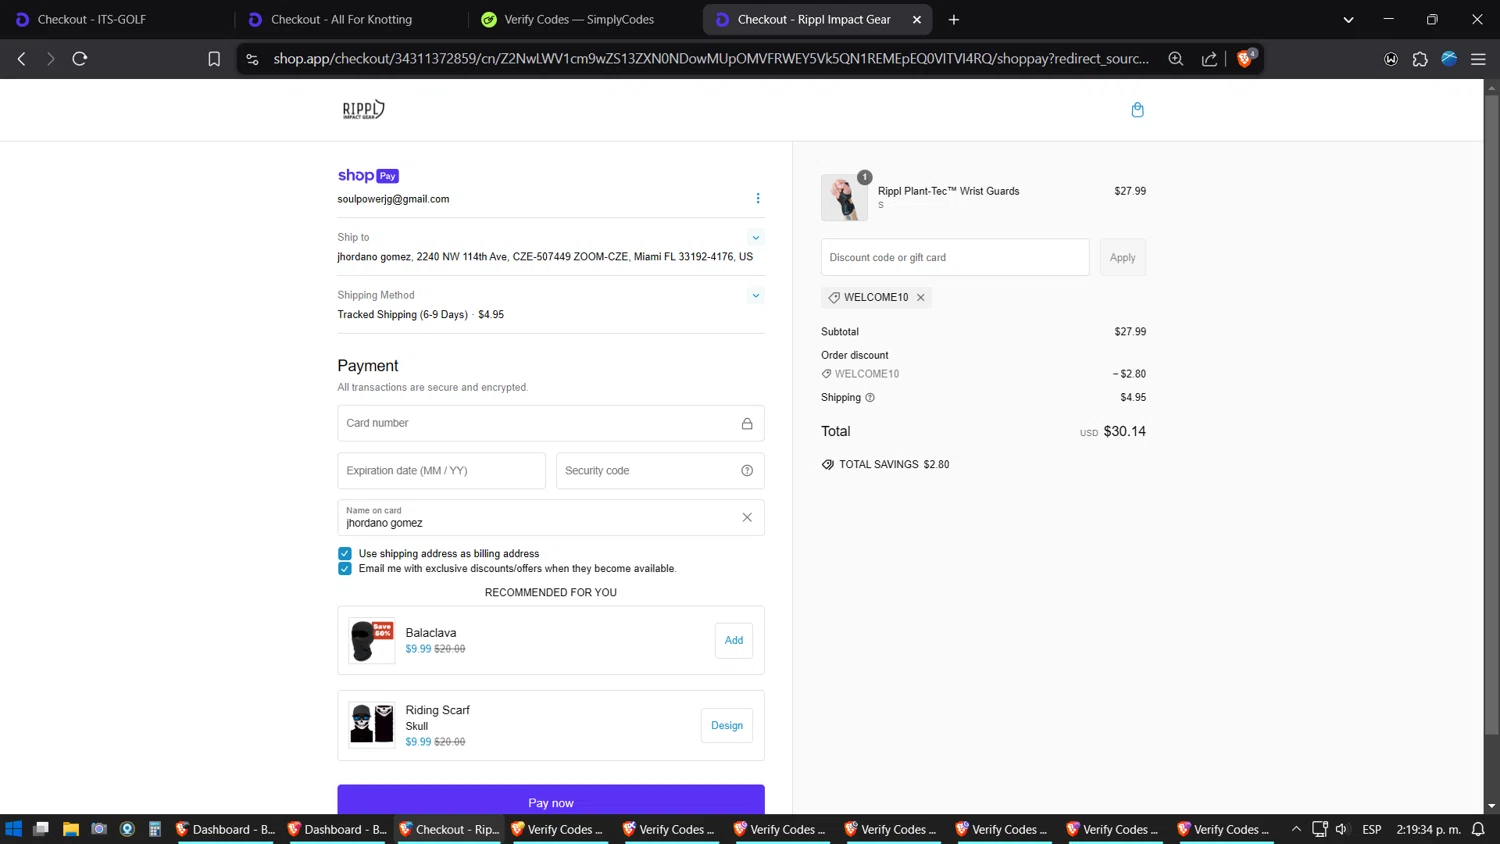Viewport: 1500px width, 844px height.
Task: Clear the Name on card field
Action: click(747, 517)
